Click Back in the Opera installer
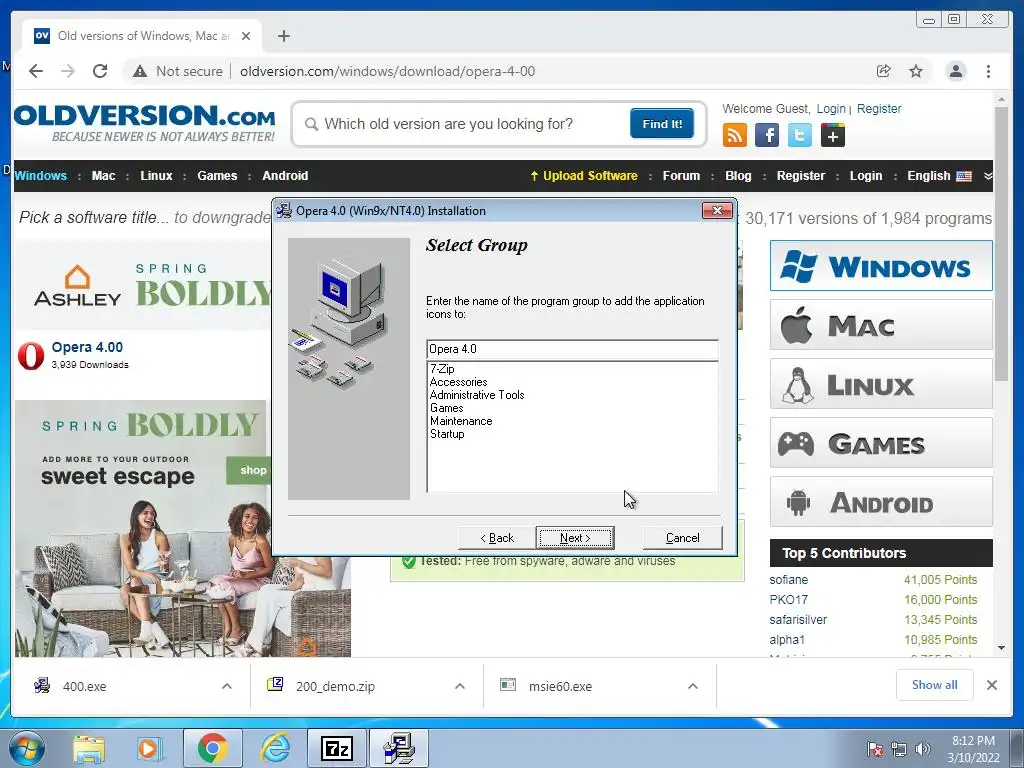Viewport: 1024px width, 768px height. coord(496,537)
